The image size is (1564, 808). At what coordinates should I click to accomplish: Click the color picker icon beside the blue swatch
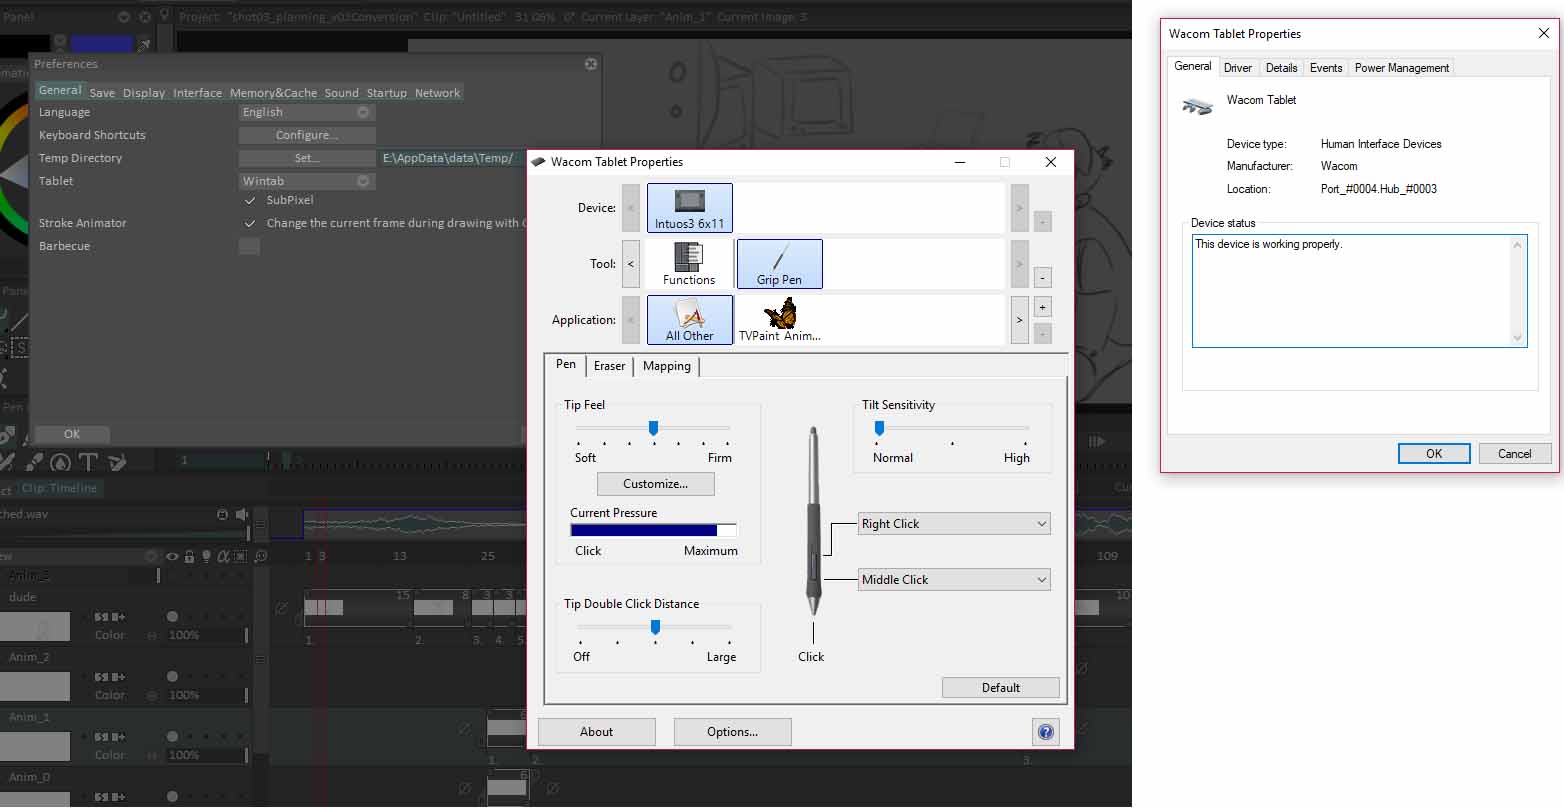pos(145,44)
